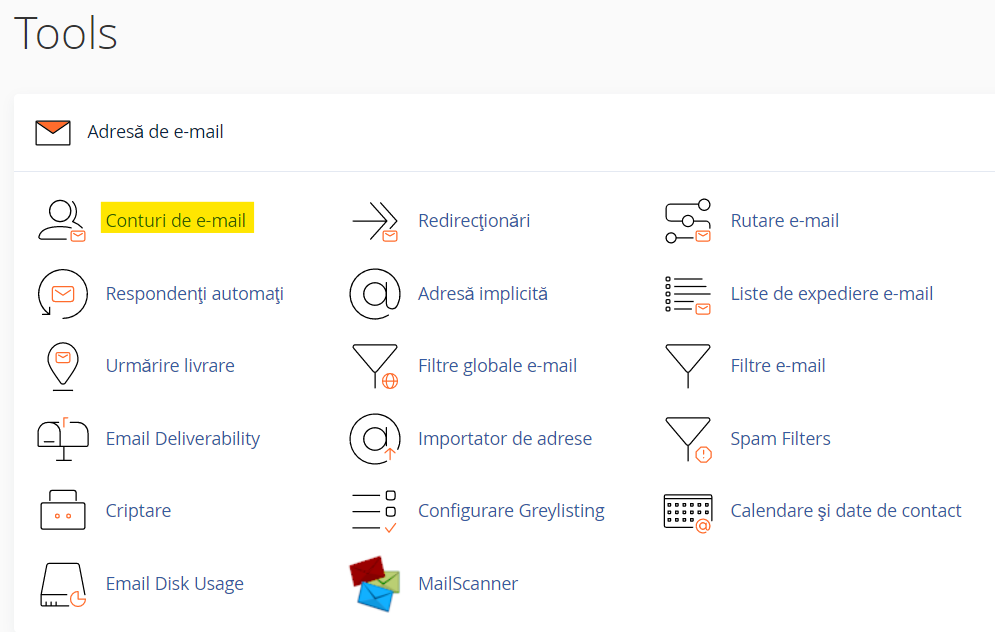Open the Adresă implicită at-sign icon

tap(375, 294)
